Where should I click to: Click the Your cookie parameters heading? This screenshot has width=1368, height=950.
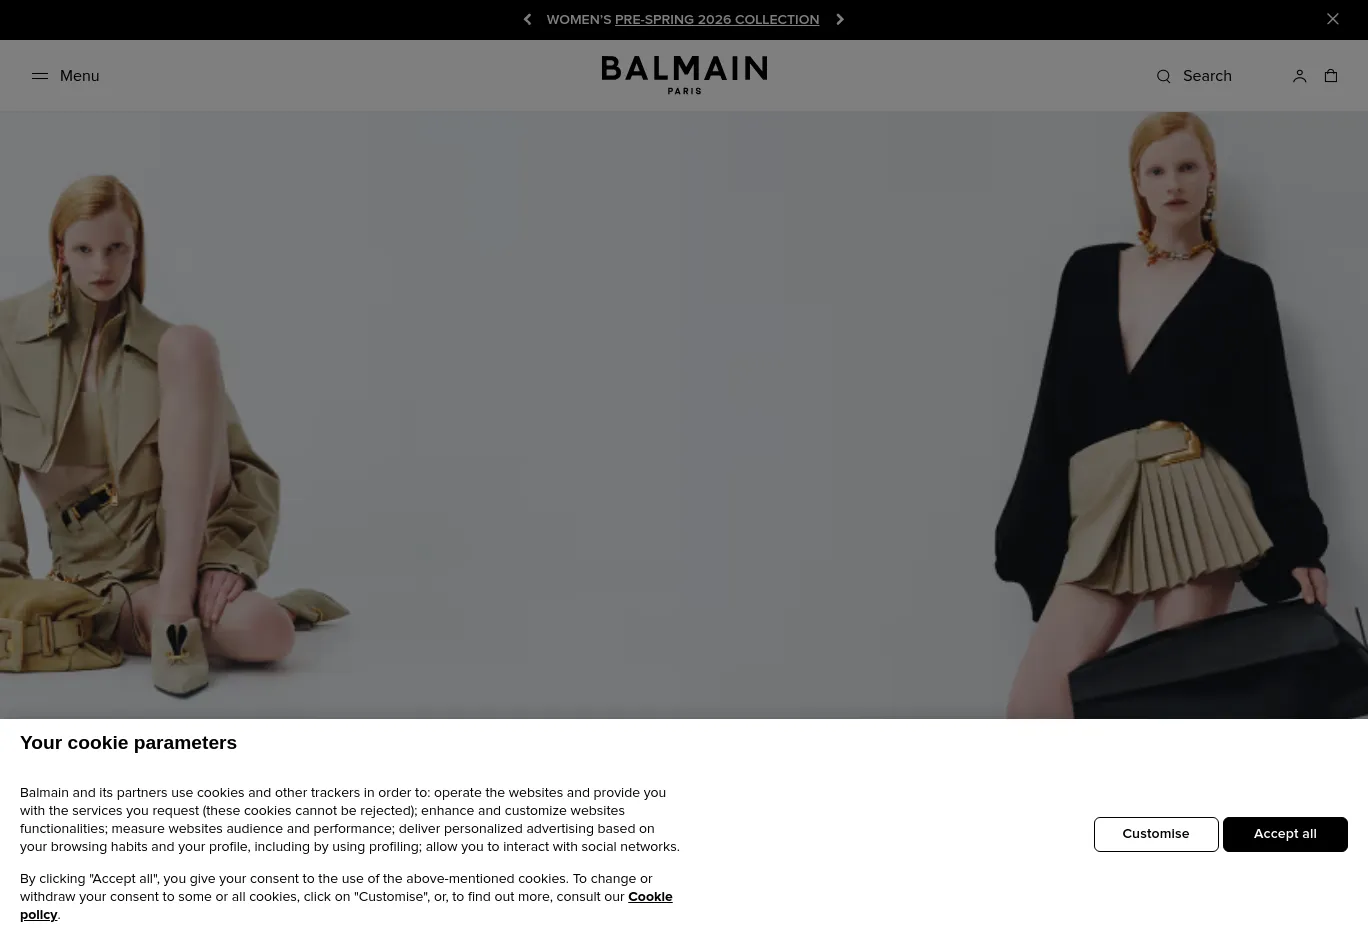coord(128,743)
